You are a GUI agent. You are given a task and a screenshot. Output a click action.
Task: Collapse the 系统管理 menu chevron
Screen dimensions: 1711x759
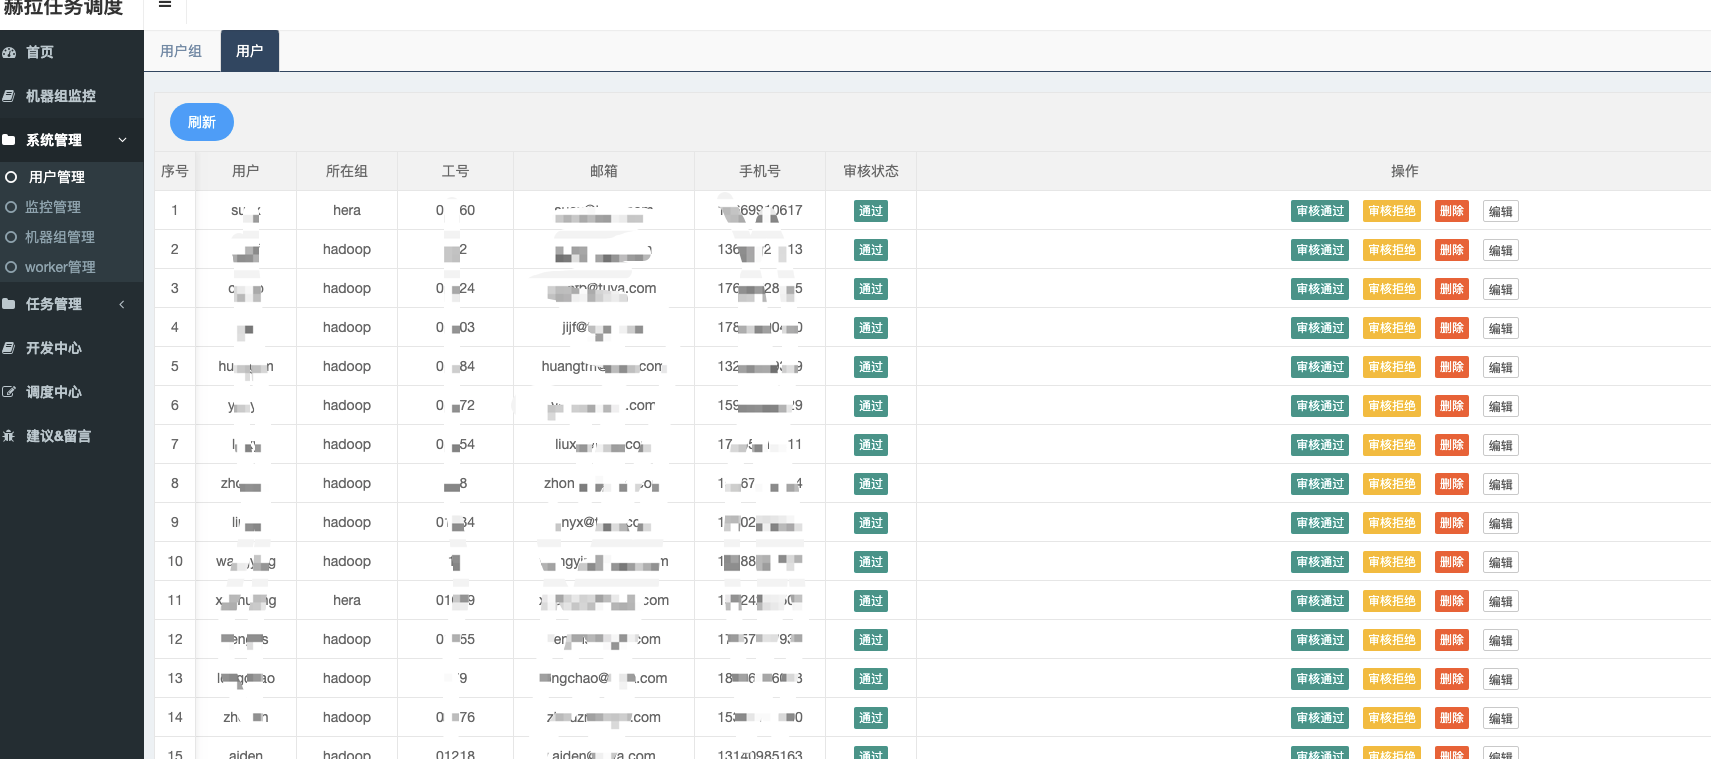[123, 140]
